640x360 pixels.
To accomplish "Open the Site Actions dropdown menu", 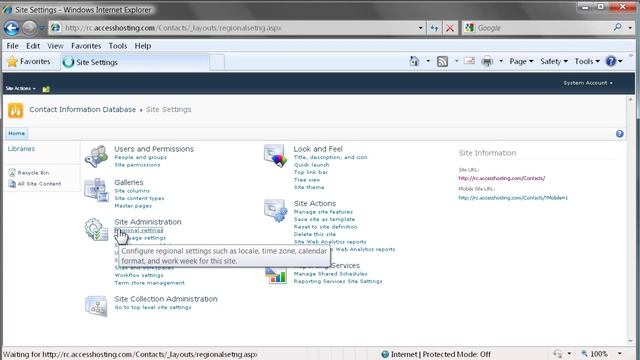I will 20,88.
